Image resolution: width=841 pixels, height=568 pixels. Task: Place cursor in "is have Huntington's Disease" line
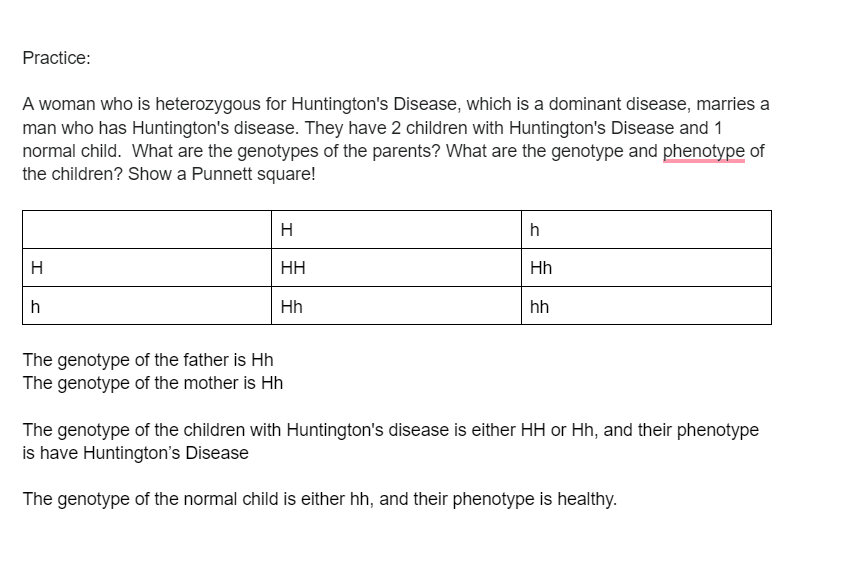[x=135, y=453]
